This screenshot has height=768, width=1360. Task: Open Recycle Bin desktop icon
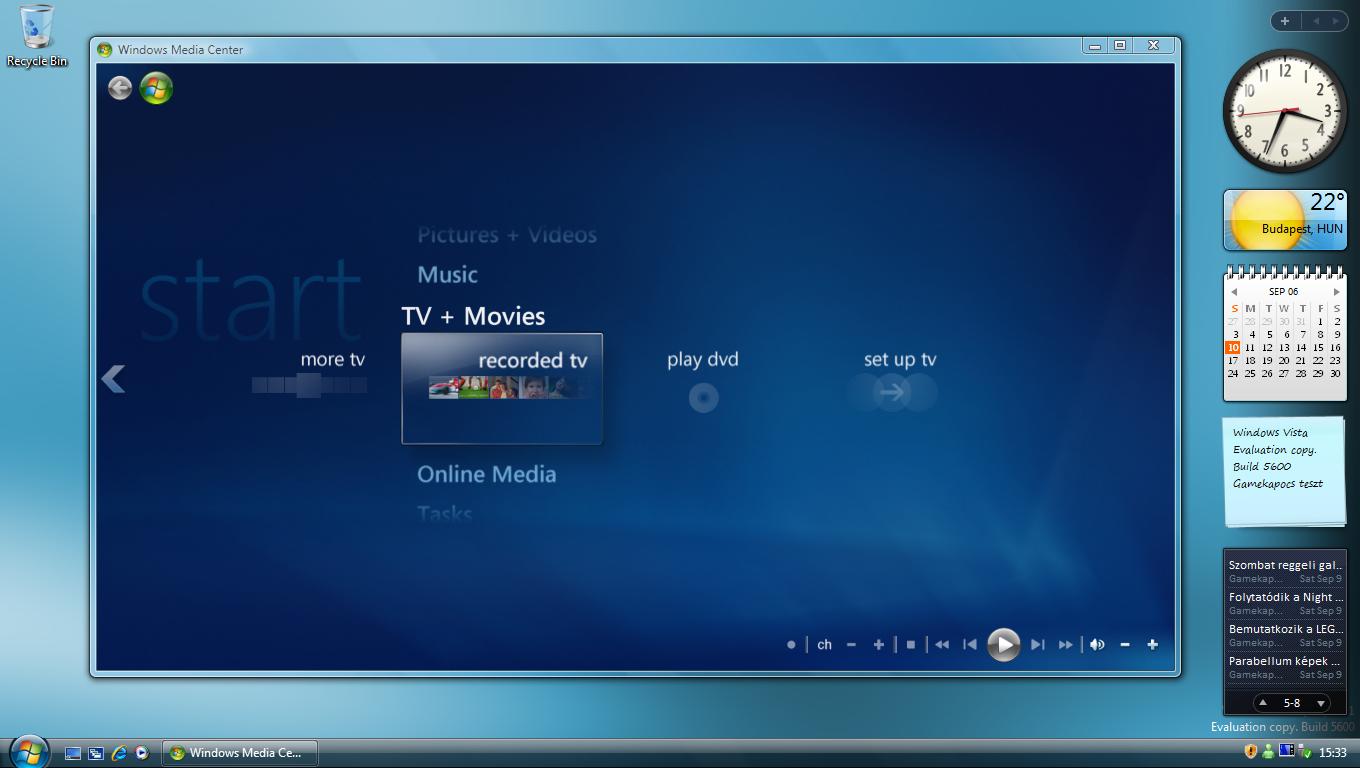[37, 36]
